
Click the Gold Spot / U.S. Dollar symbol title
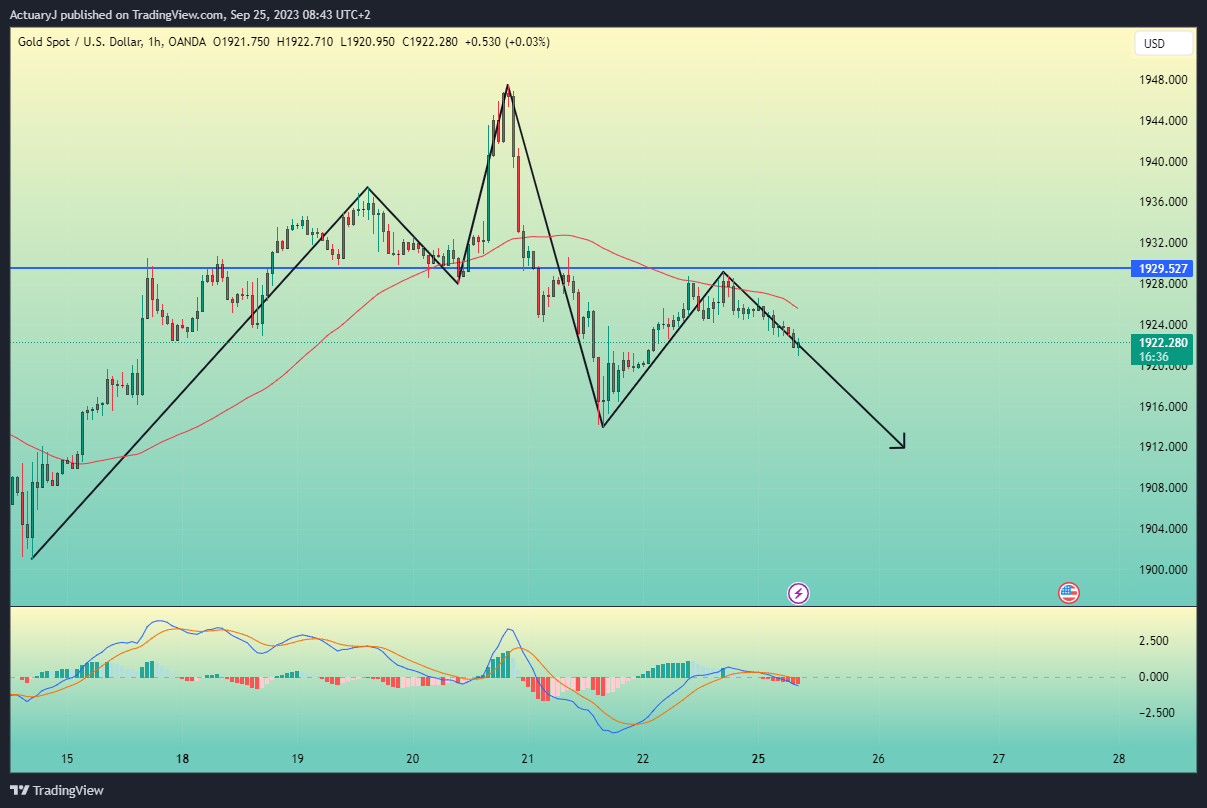(80, 42)
